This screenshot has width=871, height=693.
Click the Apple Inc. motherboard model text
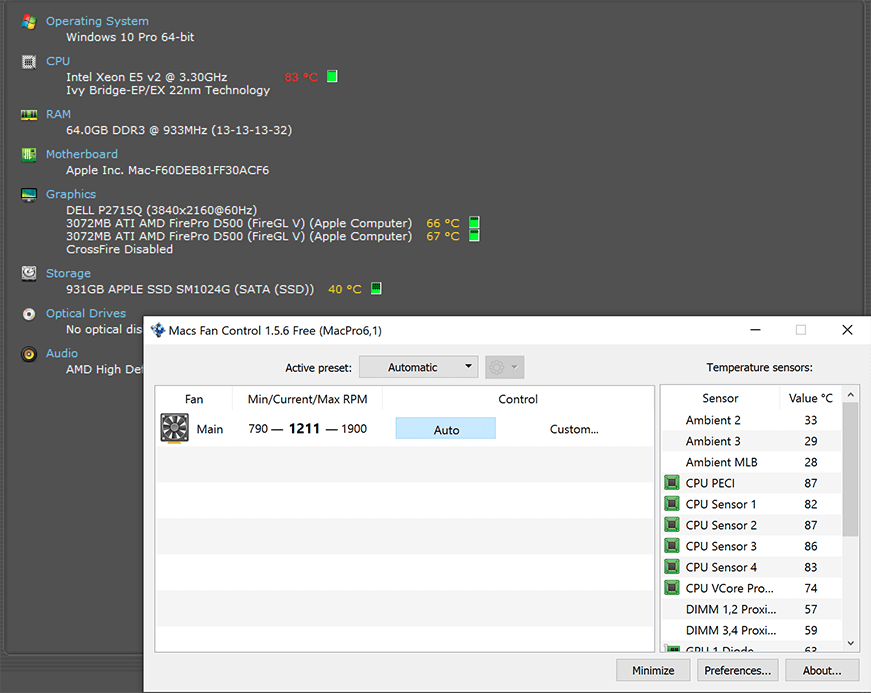(x=167, y=170)
